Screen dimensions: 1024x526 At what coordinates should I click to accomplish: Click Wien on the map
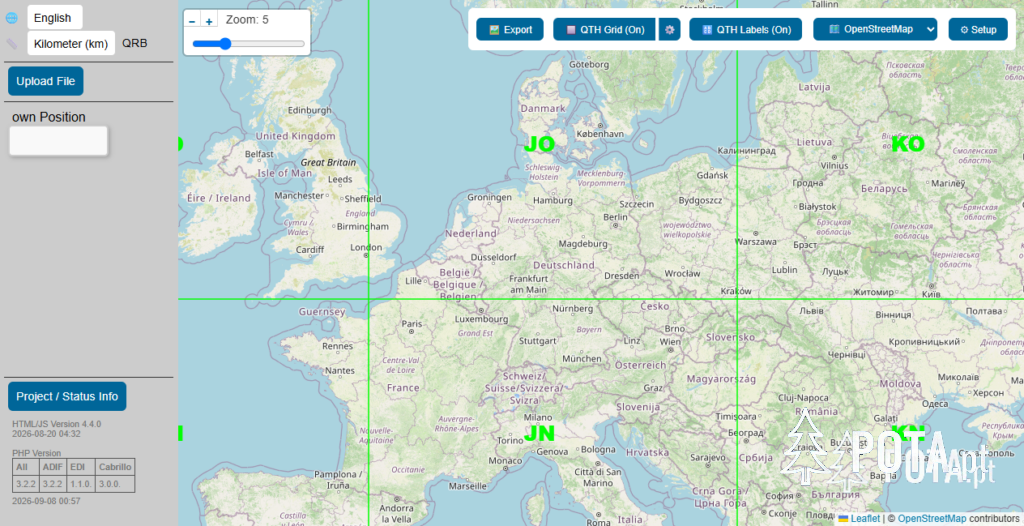pos(670,342)
